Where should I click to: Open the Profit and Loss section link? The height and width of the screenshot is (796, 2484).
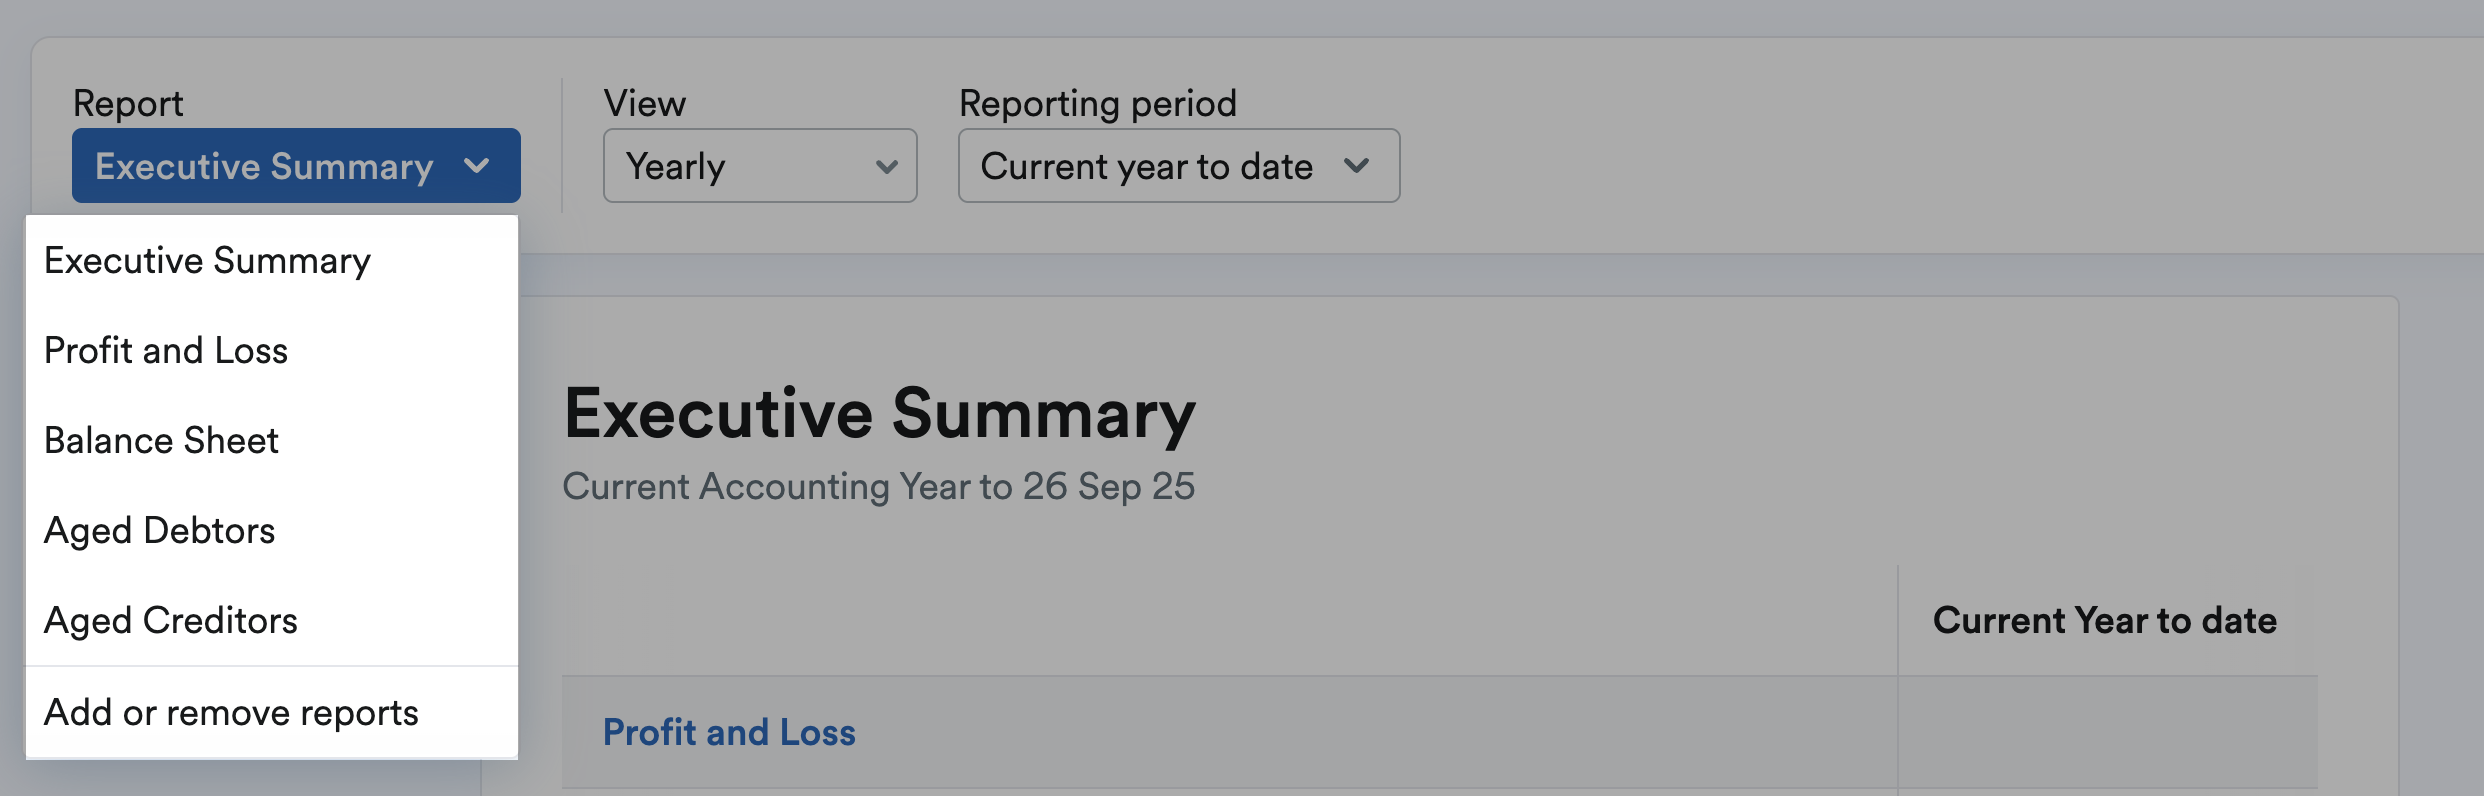pos(728,732)
